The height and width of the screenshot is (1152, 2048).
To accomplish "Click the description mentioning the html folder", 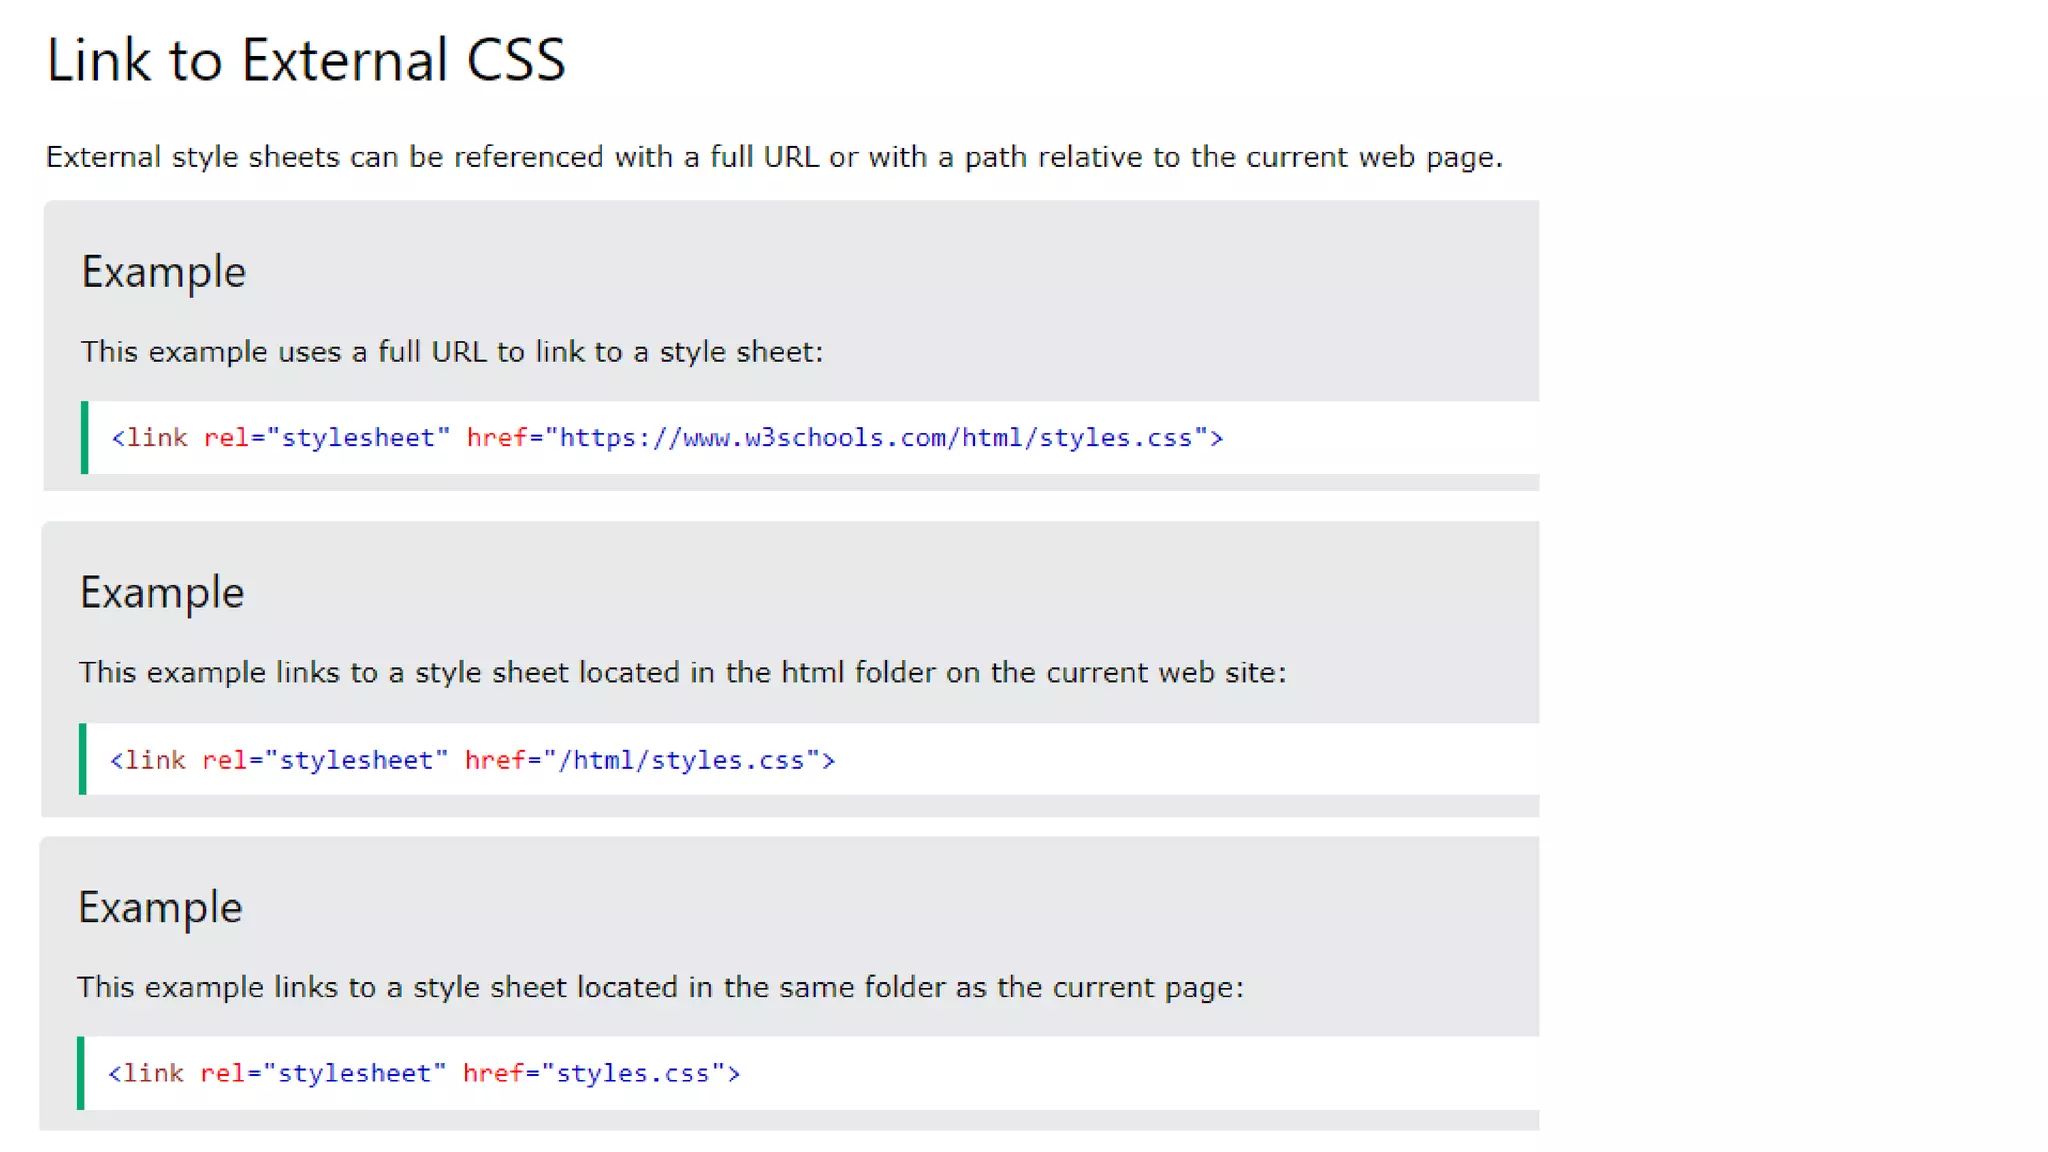I will pyautogui.click(x=682, y=672).
